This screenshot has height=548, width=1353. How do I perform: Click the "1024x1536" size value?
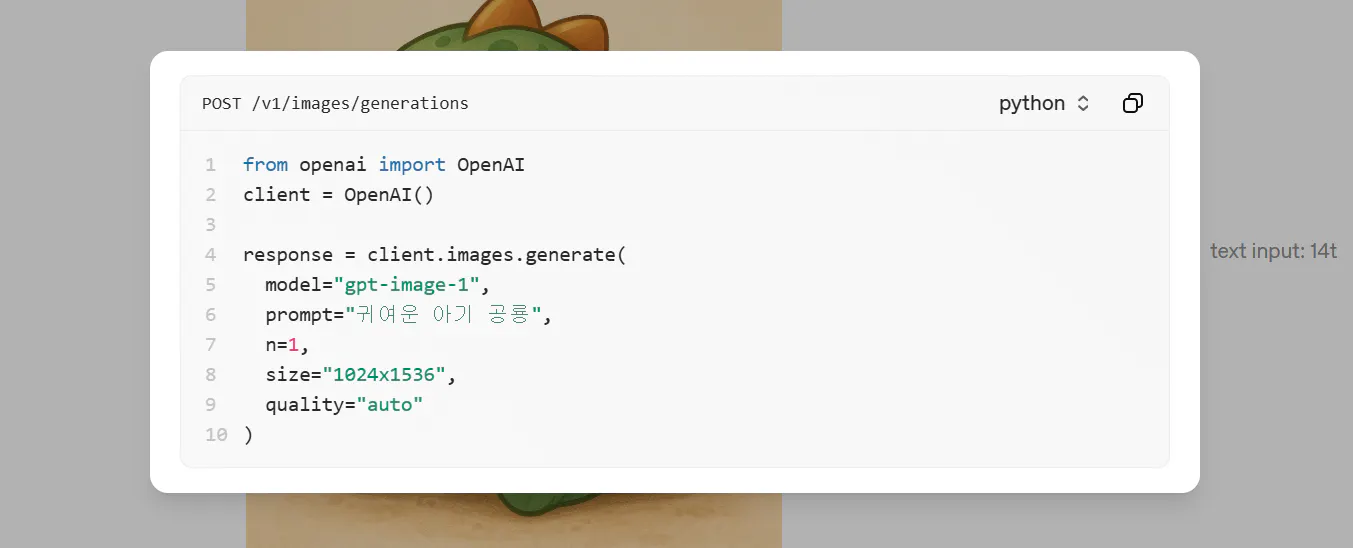[384, 374]
